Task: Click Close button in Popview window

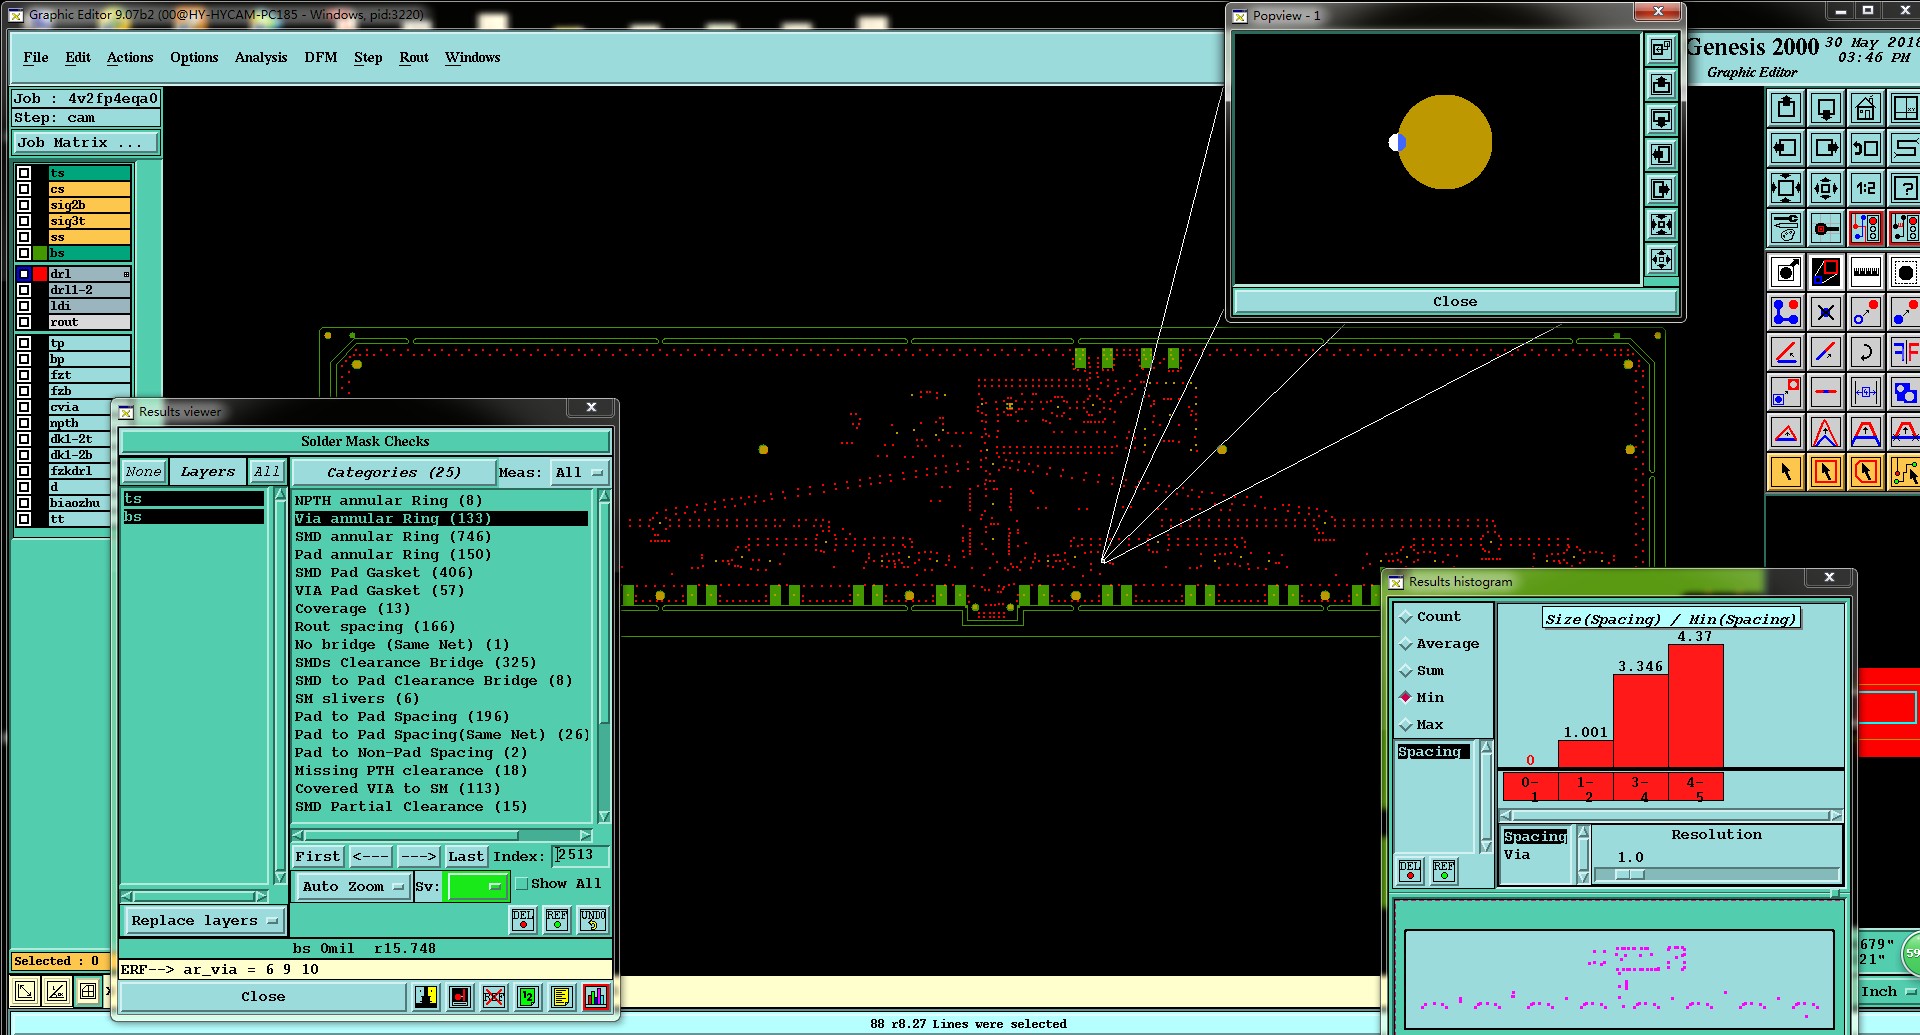Action: point(1454,302)
